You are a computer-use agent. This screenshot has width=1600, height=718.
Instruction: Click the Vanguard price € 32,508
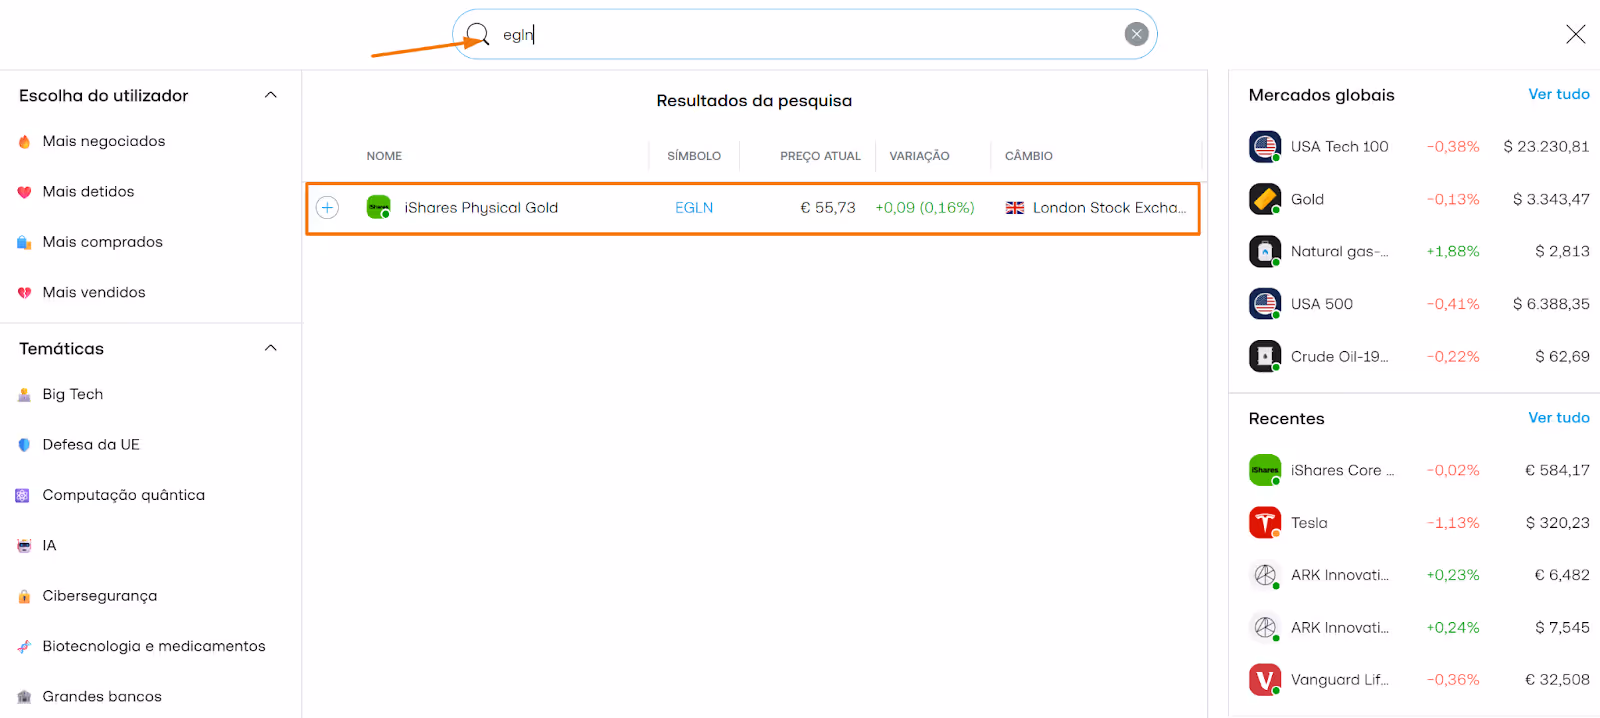(x=1557, y=680)
